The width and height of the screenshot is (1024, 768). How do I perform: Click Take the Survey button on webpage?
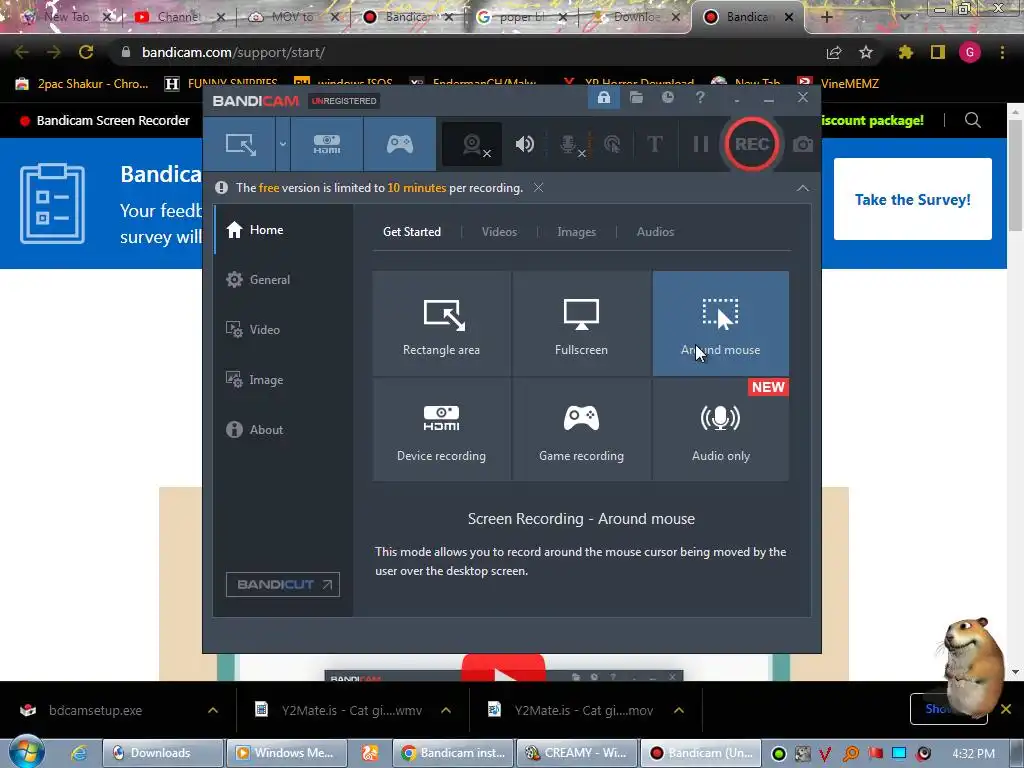pos(912,199)
